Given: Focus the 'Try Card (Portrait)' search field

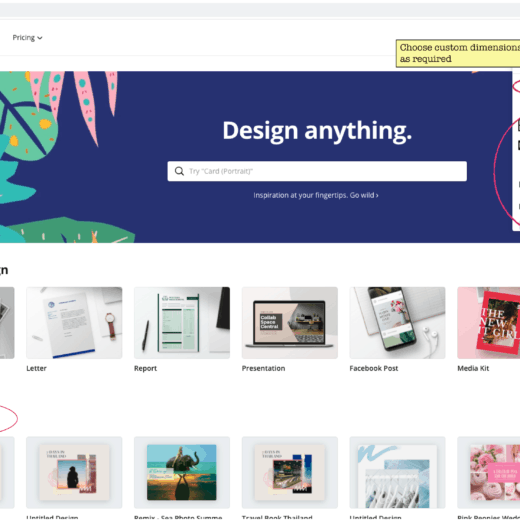Looking at the screenshot, I should pyautogui.click(x=317, y=171).
